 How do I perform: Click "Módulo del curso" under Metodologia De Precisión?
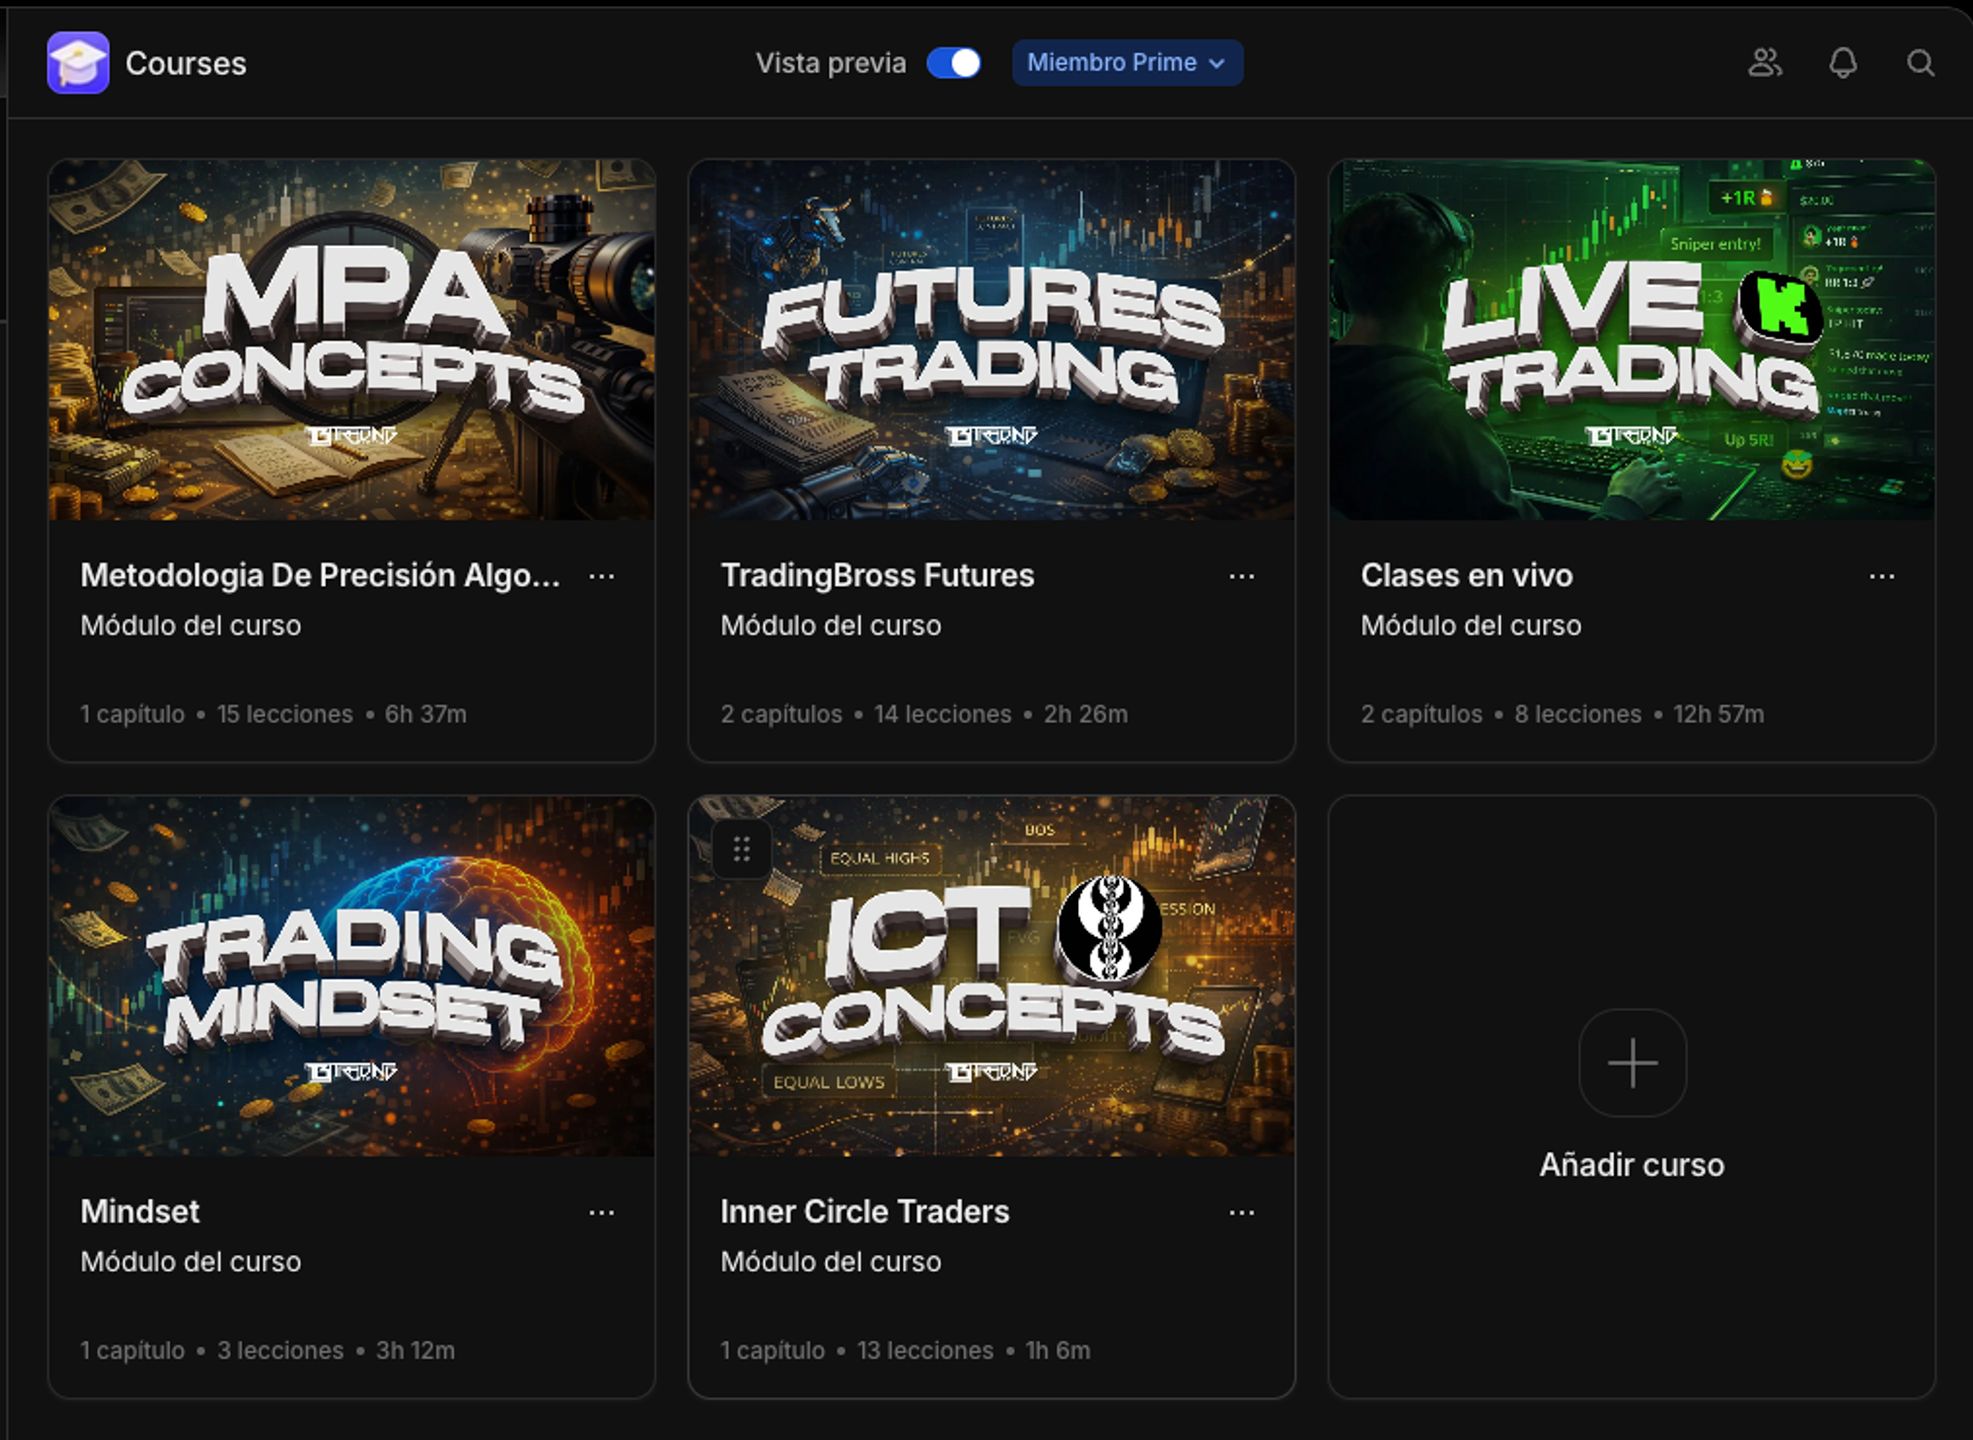point(191,625)
